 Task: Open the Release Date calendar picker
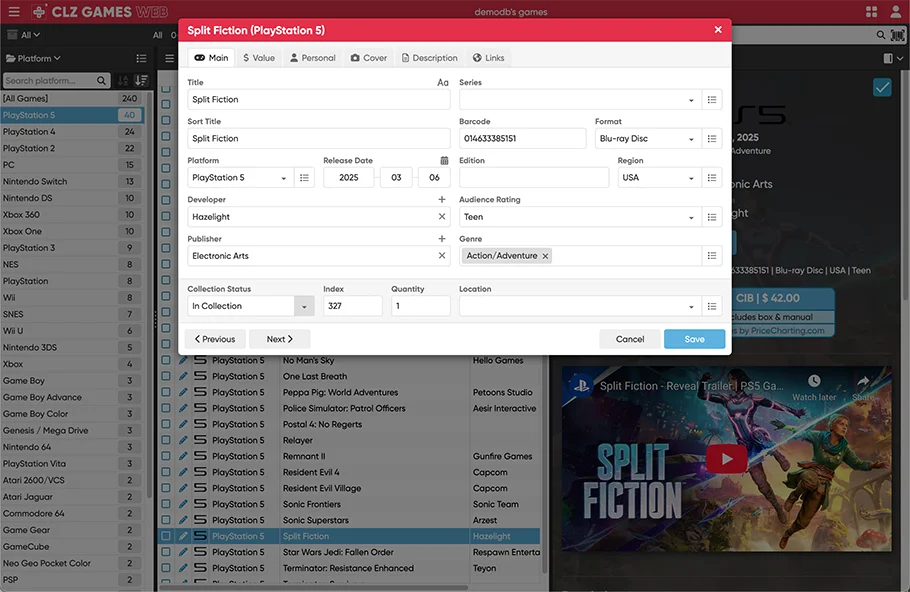[x=444, y=160]
